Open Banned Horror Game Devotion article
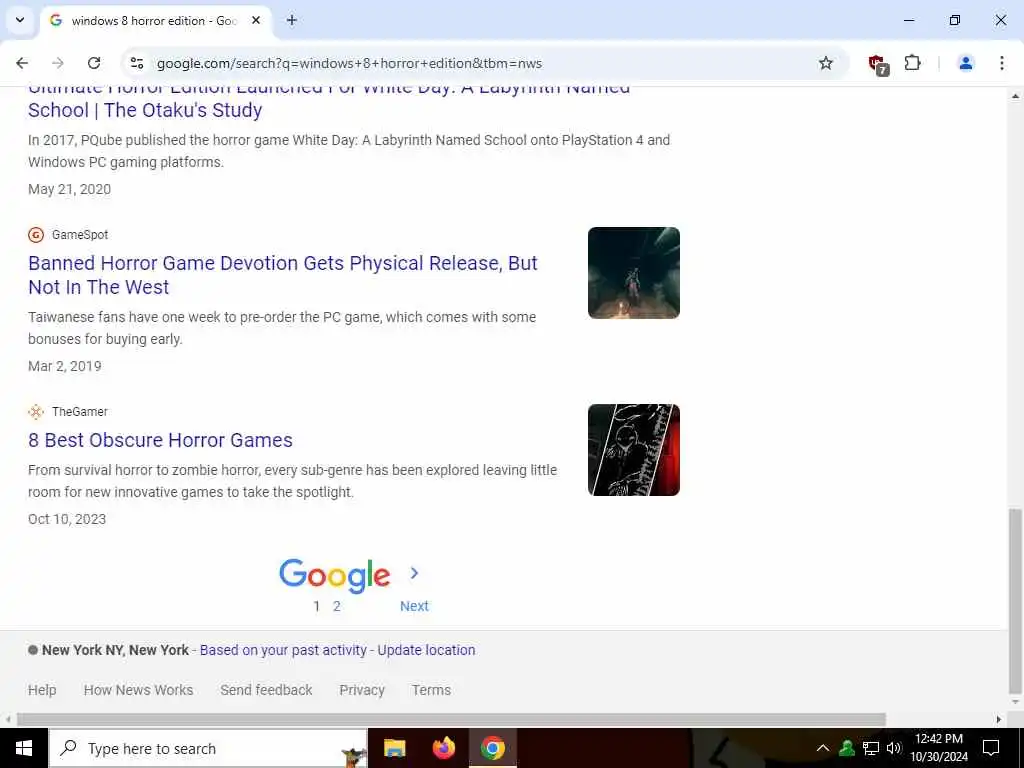Viewport: 1024px width, 768px height. (283, 275)
